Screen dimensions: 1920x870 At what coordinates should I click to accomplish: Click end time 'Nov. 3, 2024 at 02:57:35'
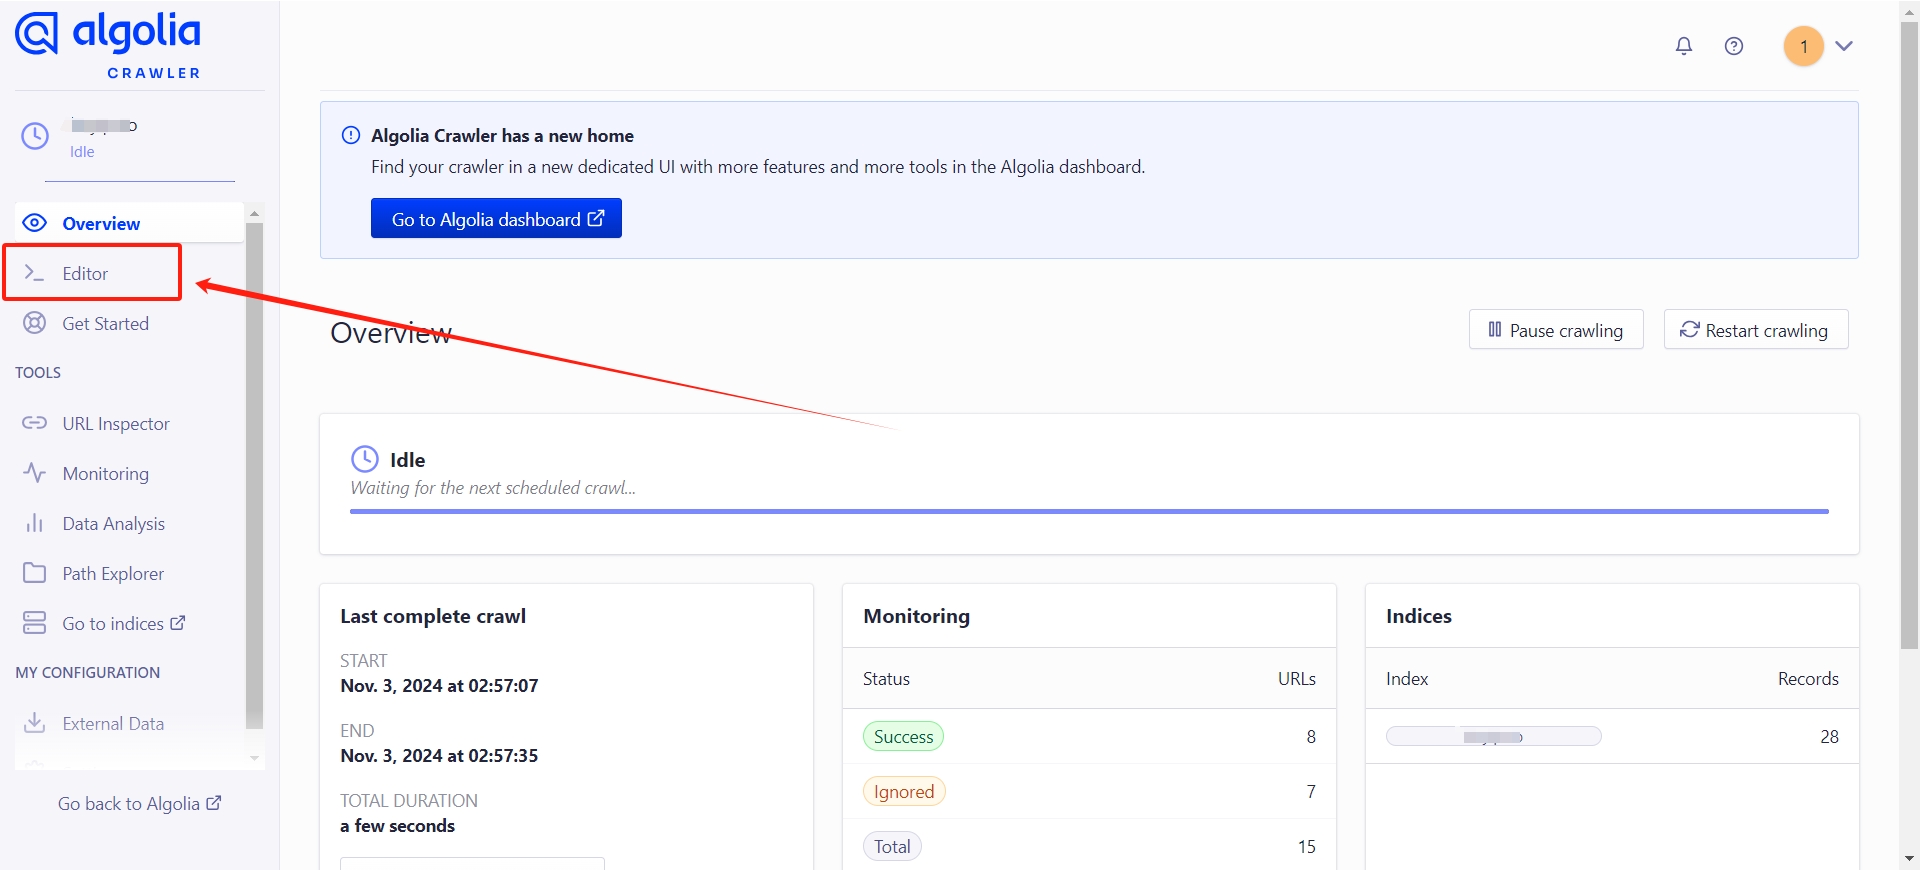click(x=439, y=755)
